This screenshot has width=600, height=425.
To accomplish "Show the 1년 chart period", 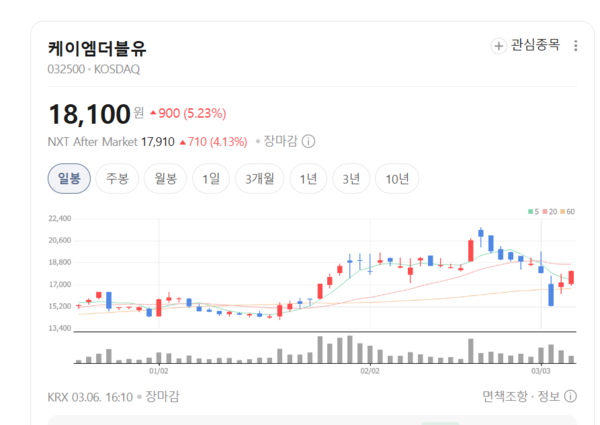I will pos(309,179).
